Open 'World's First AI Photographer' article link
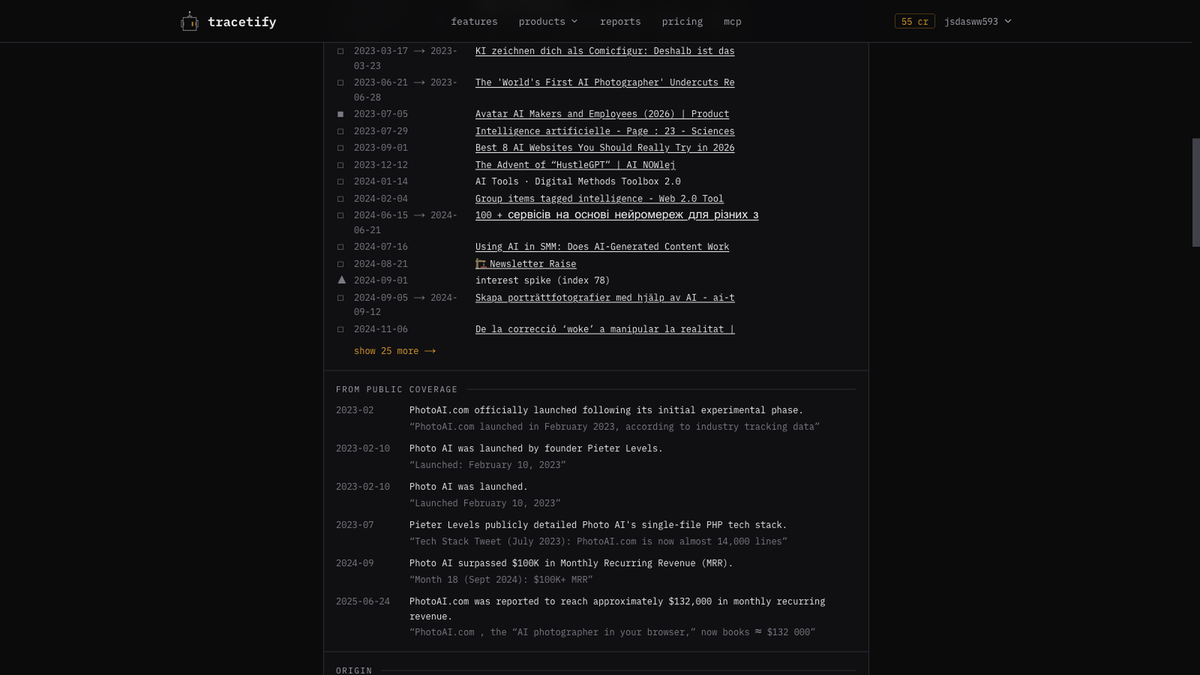This screenshot has height=675, width=1200. point(604,83)
